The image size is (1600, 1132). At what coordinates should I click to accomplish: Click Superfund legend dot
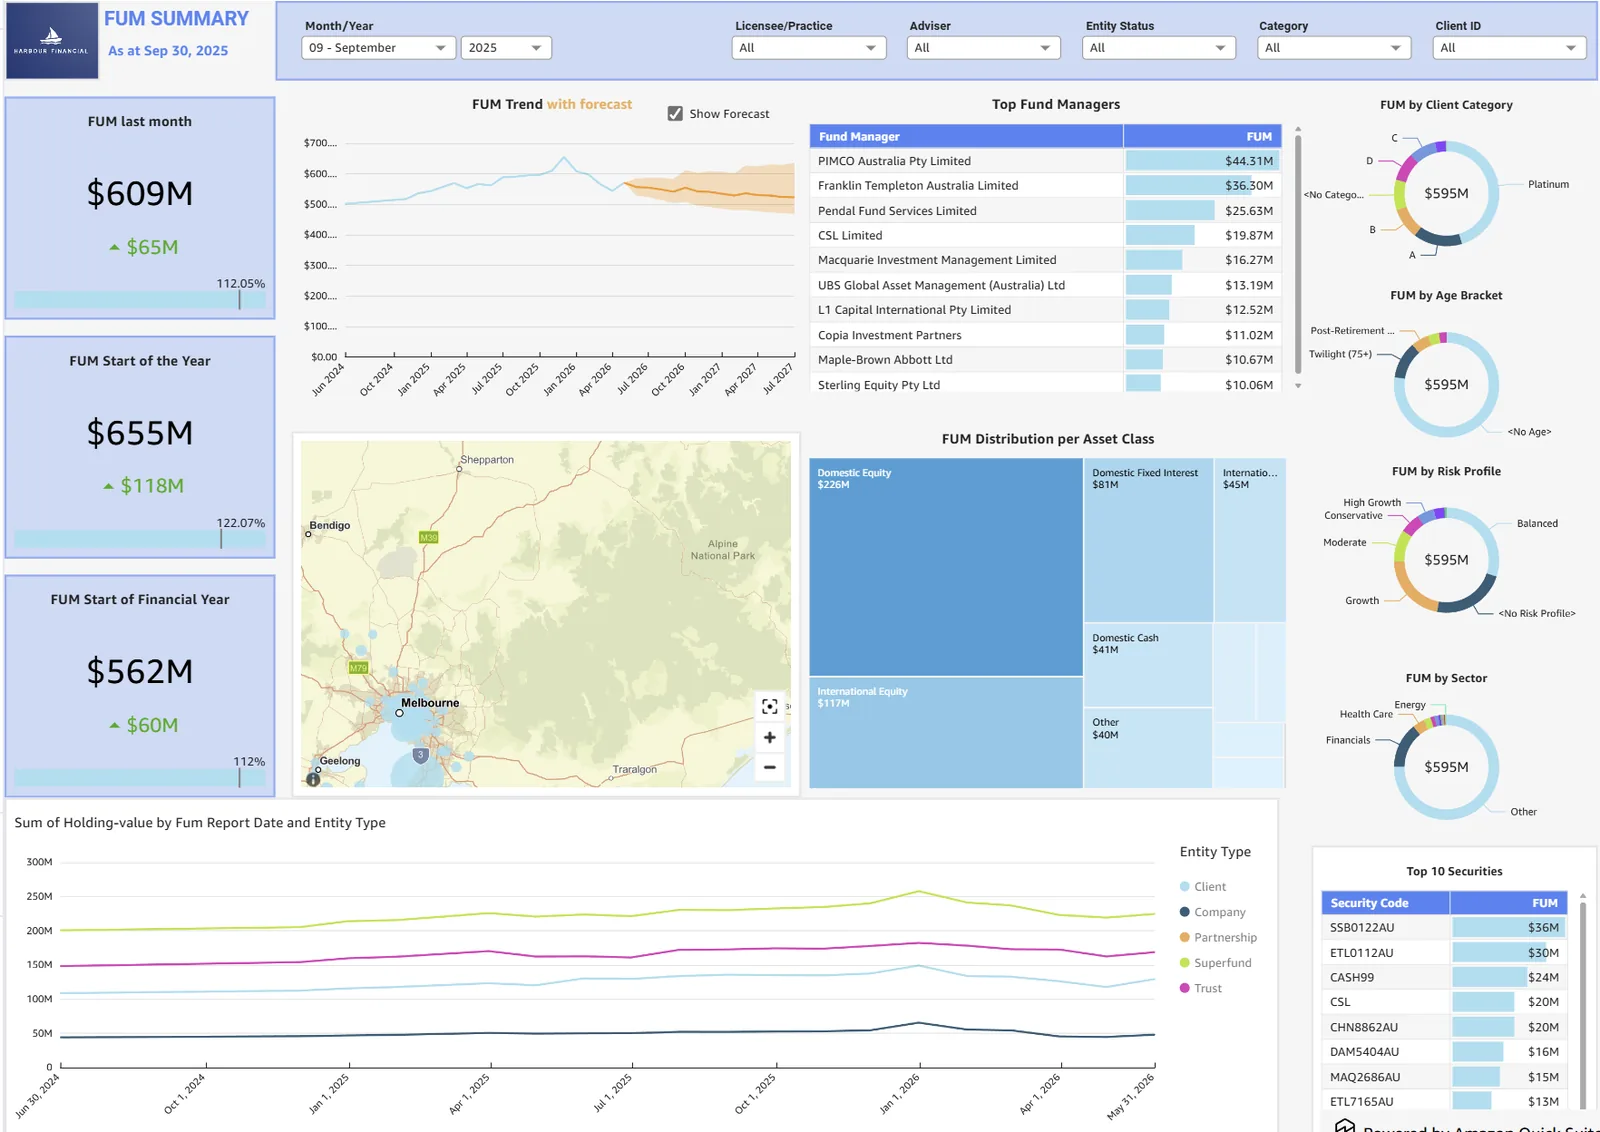(x=1185, y=963)
